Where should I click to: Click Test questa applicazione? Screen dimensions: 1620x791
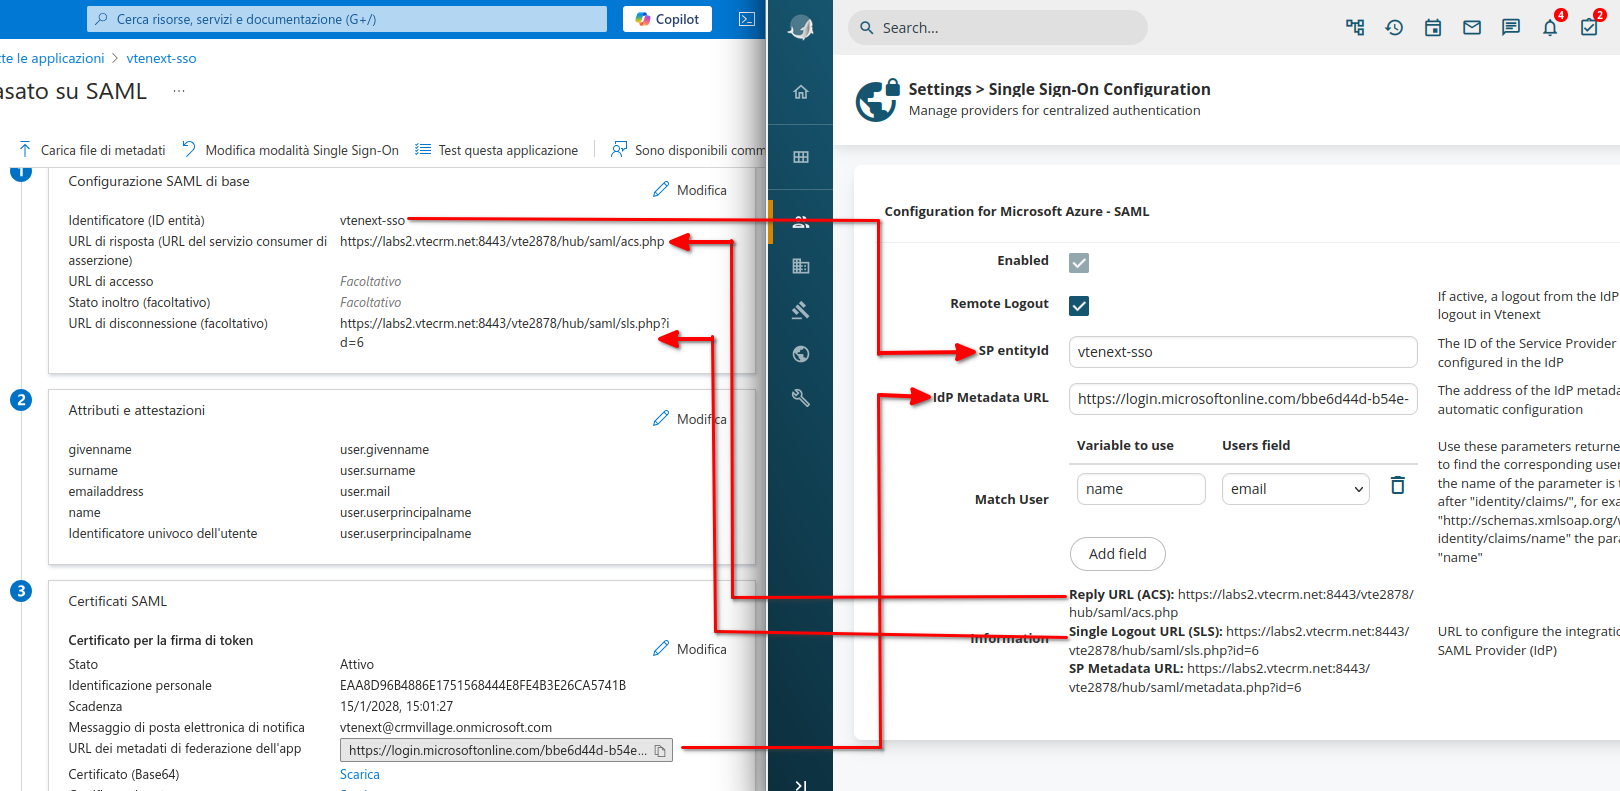coord(496,150)
